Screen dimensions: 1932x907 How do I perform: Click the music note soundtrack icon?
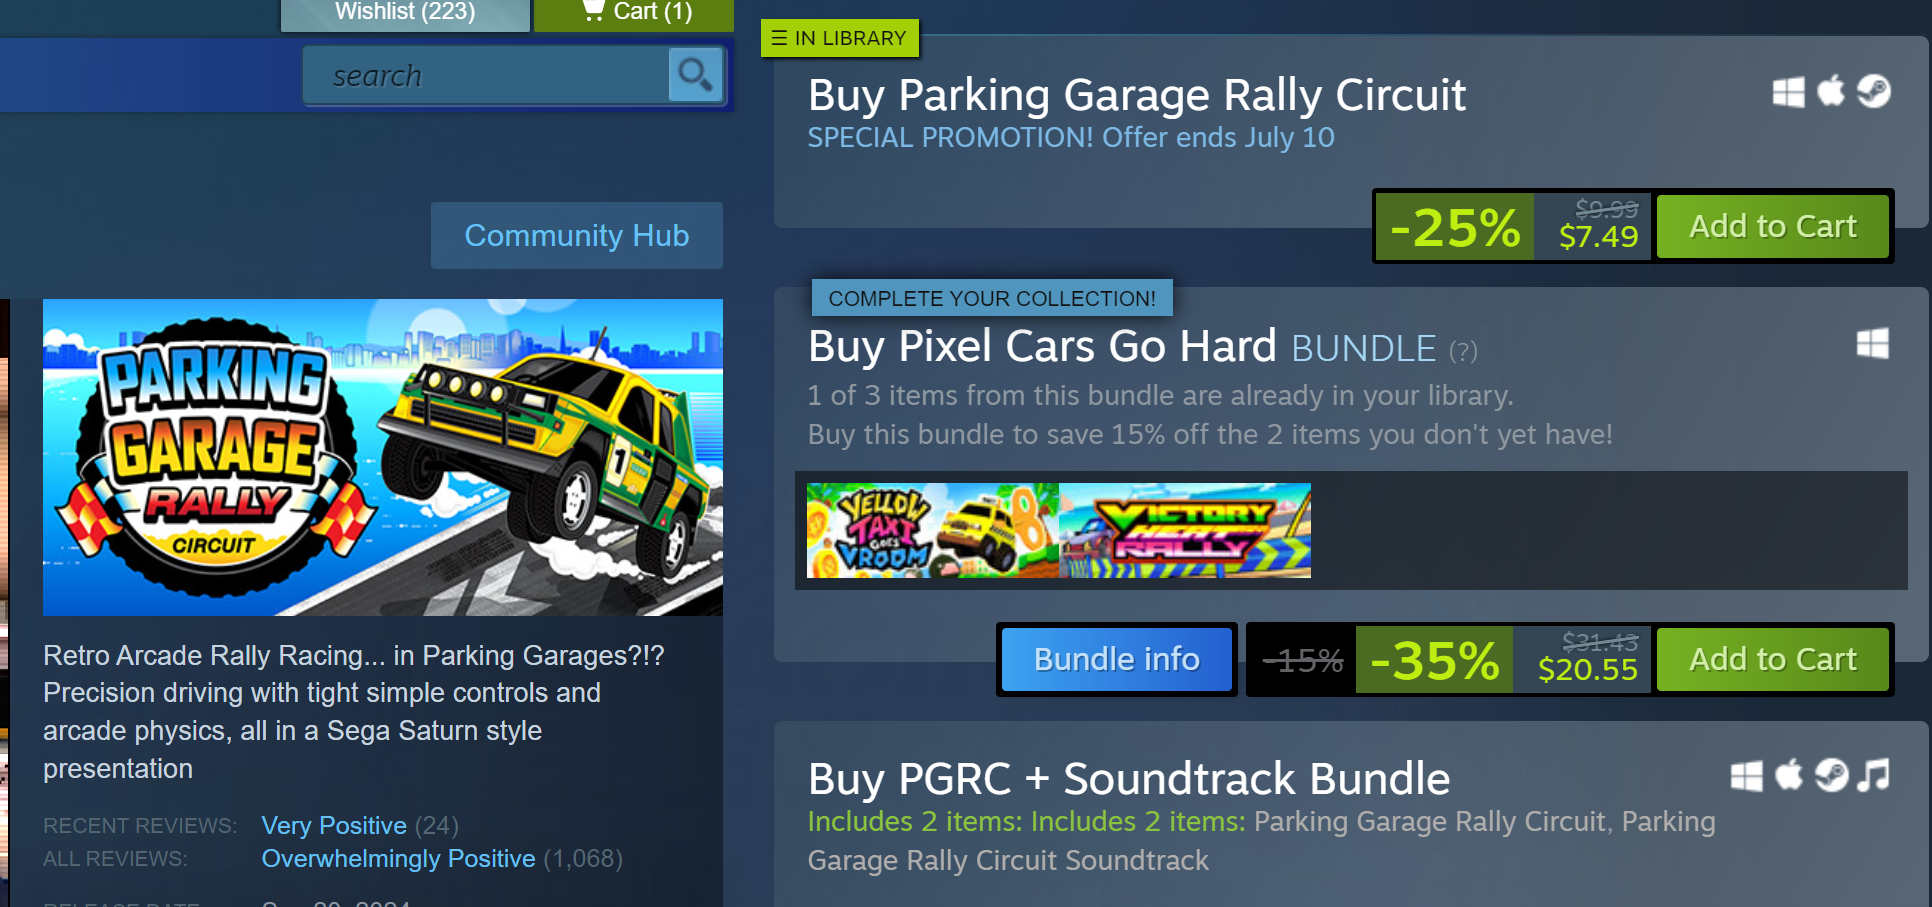click(x=1874, y=775)
